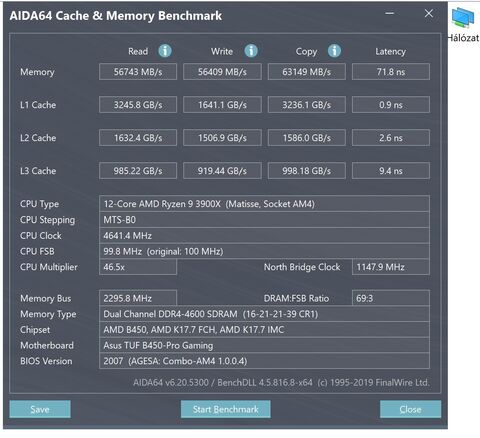480x438 pixels.
Task: Click the L1 Cache Read value
Action: [x=138, y=105]
